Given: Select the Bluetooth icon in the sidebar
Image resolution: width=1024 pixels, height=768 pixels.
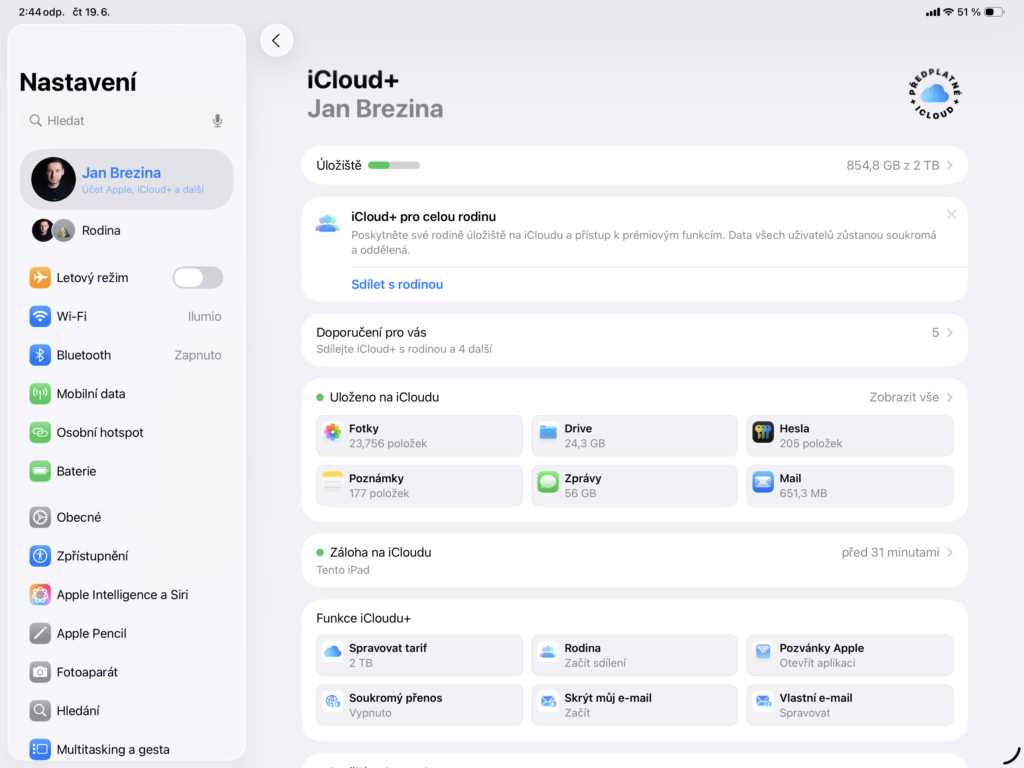Looking at the screenshot, I should (39, 355).
